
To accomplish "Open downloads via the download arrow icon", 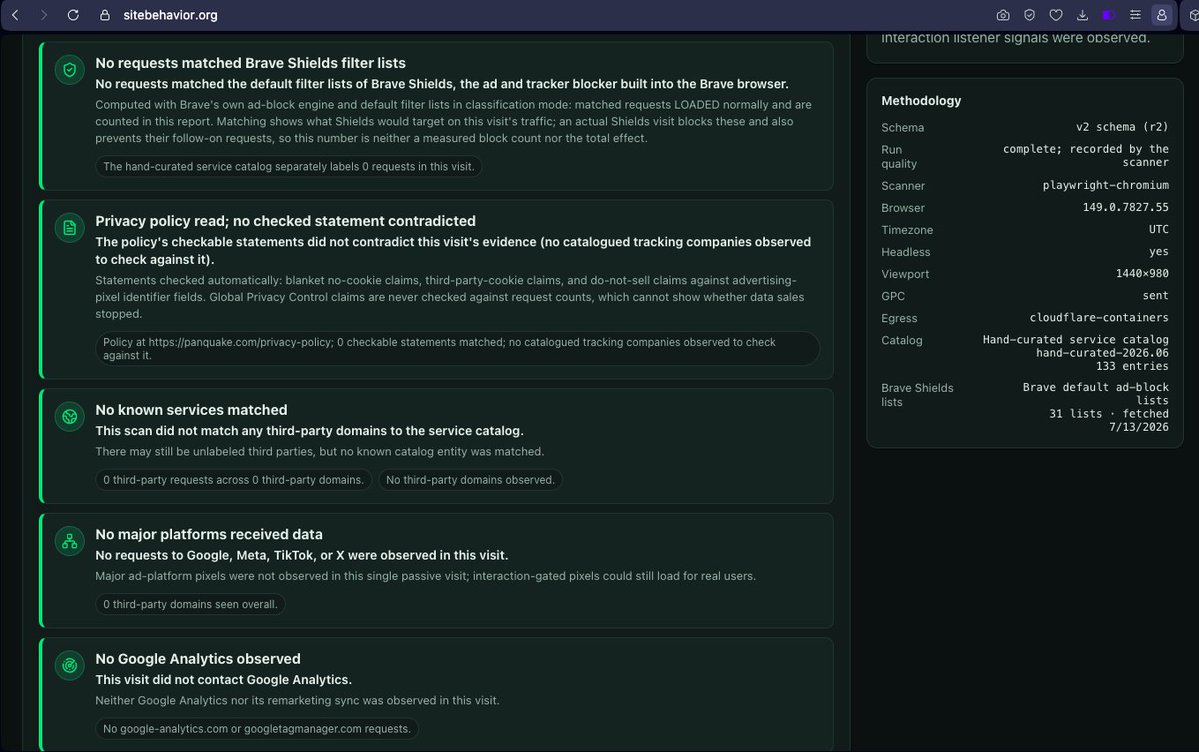I will 1082,15.
